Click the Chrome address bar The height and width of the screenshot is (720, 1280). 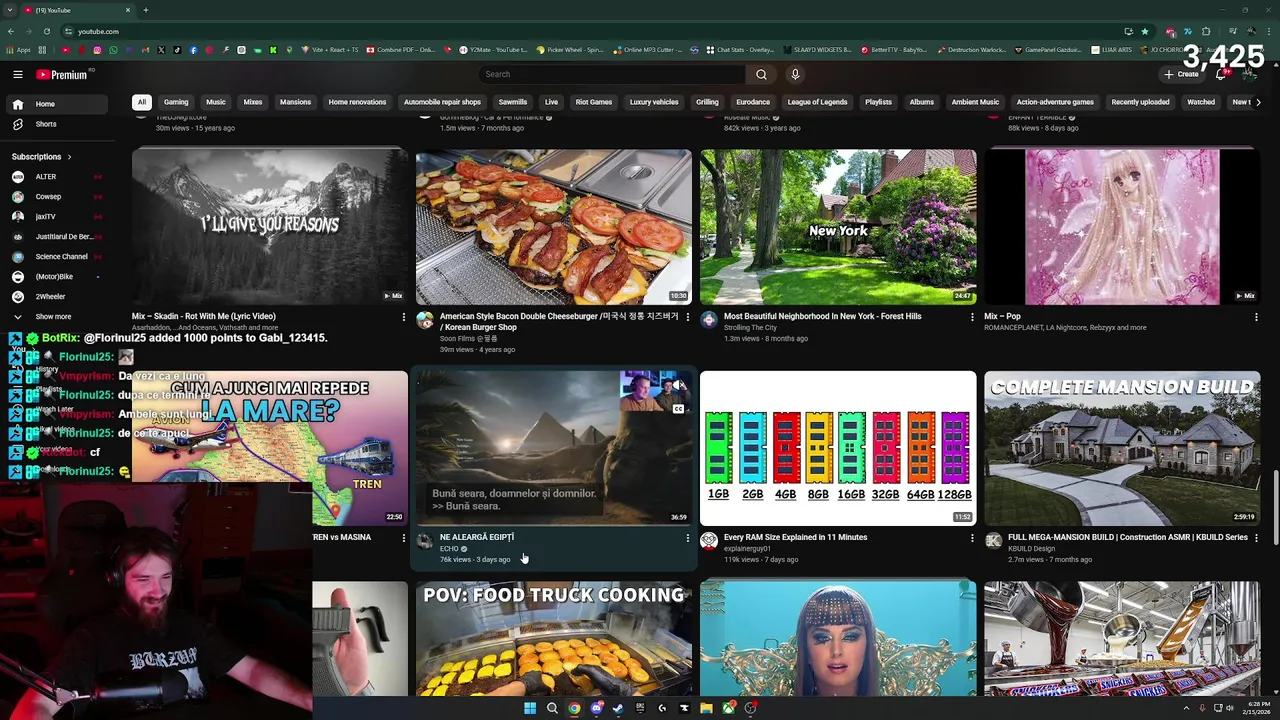[590, 31]
